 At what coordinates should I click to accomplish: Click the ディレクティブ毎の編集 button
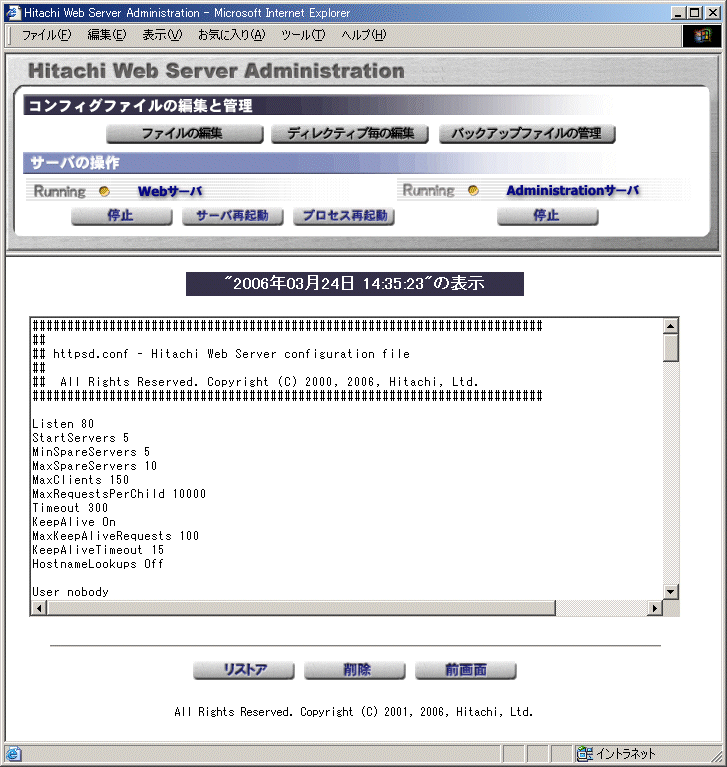point(350,134)
